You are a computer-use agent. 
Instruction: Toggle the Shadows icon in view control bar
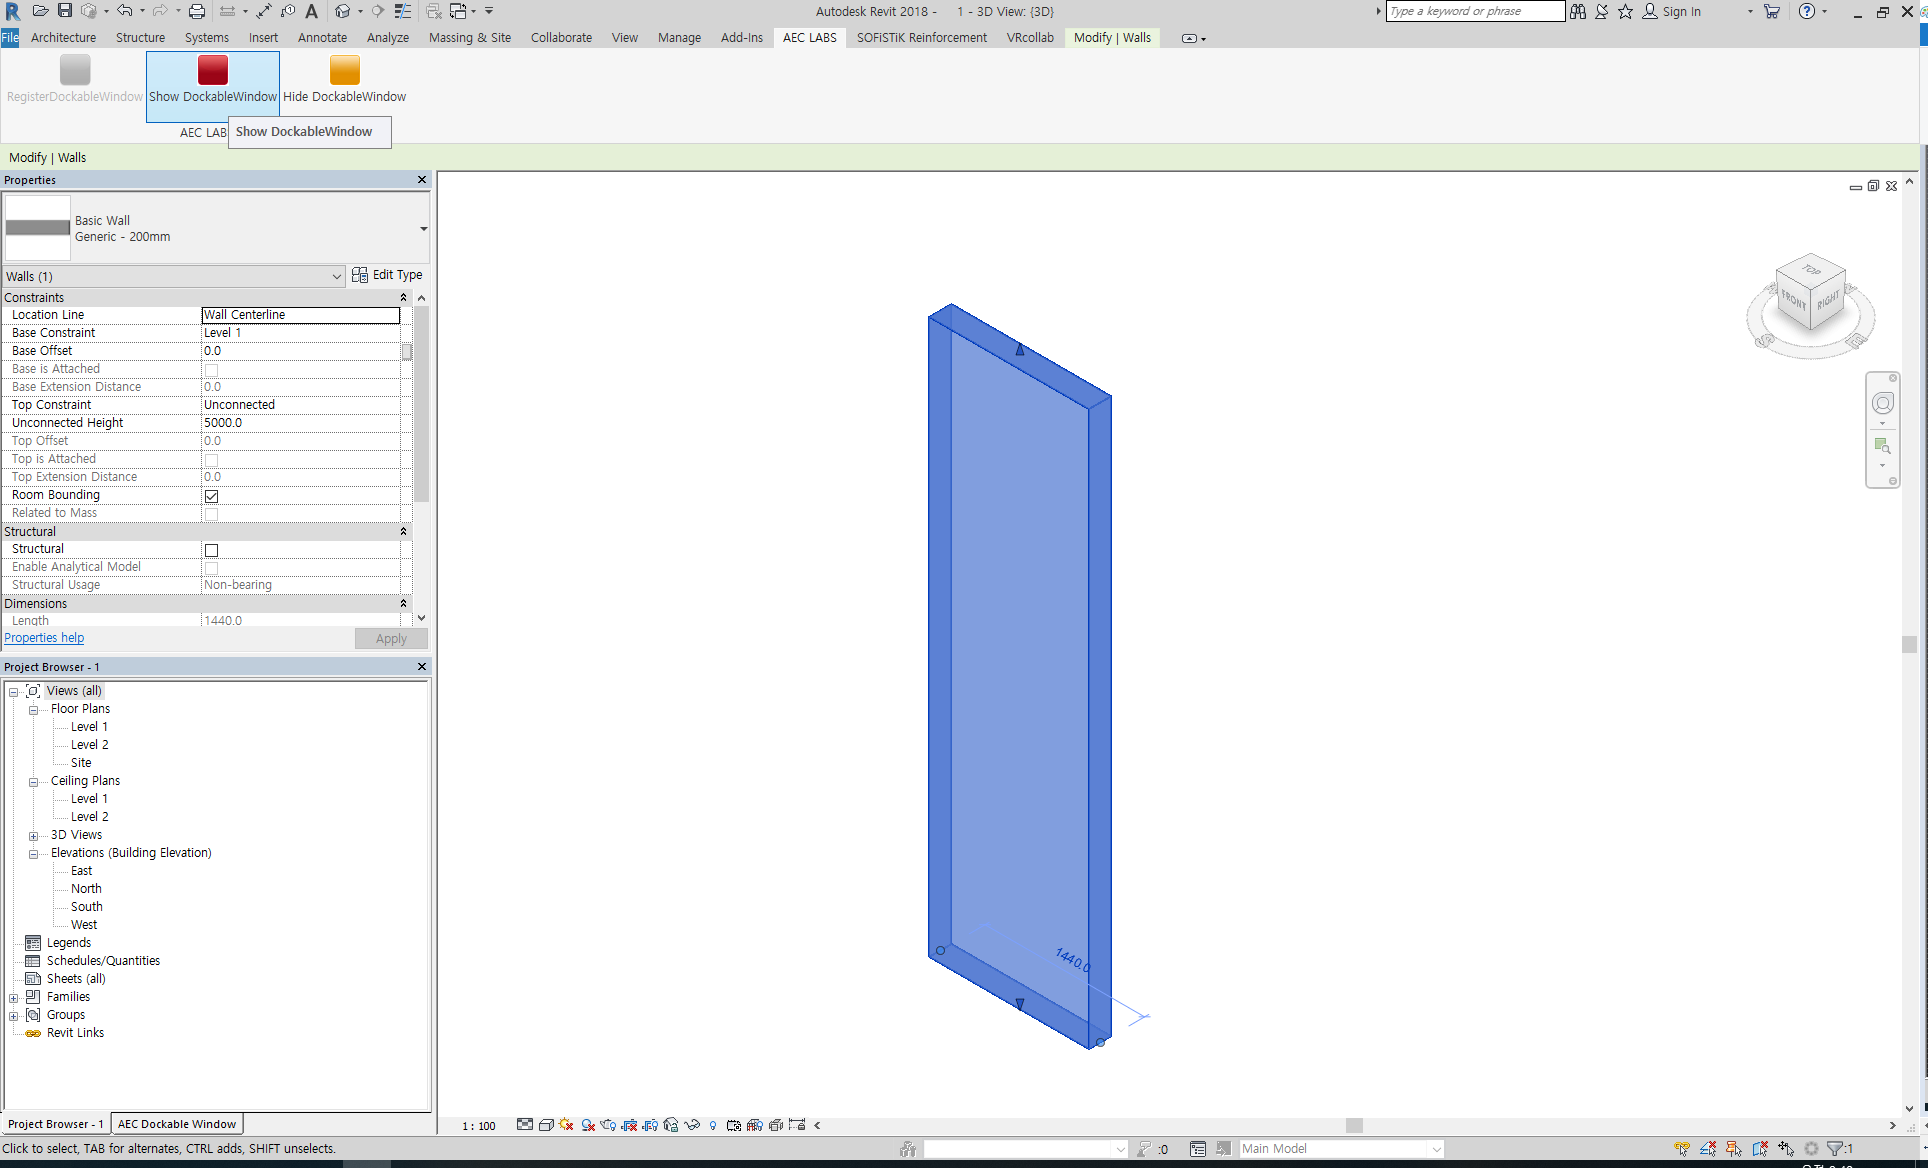[588, 1125]
